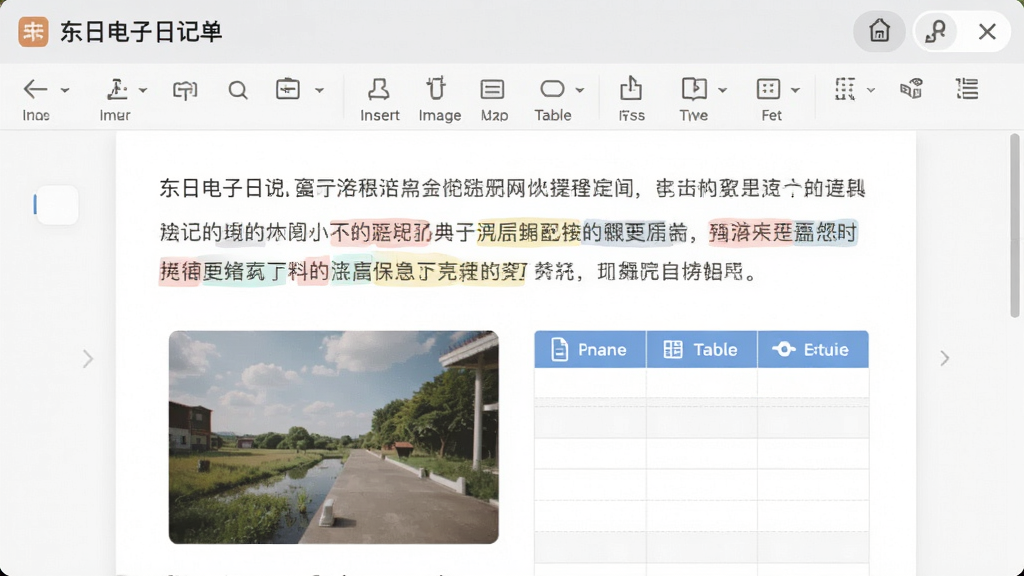Image resolution: width=1024 pixels, height=576 pixels.
Task: Open the toolbar Table dropdown arrow
Action: coord(580,89)
